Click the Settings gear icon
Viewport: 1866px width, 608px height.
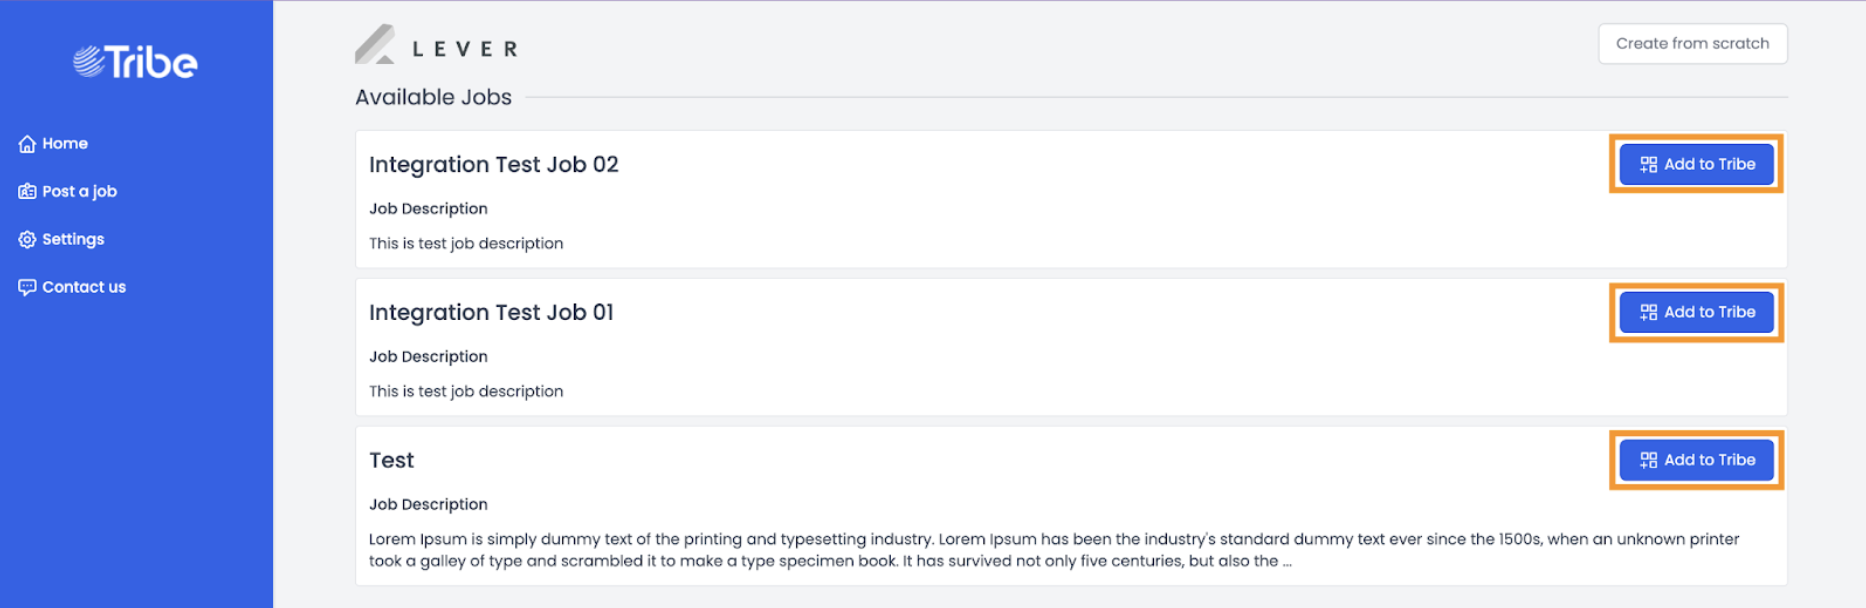coord(27,239)
